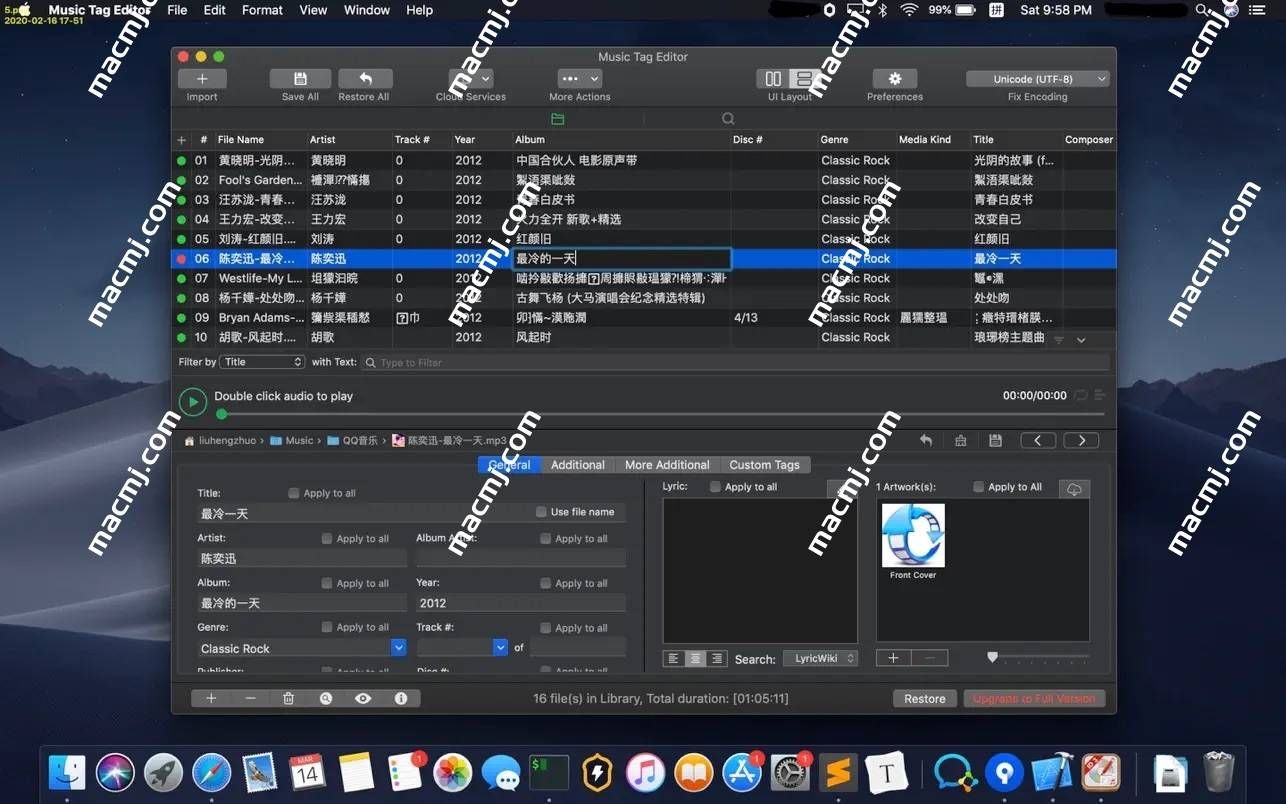Open Preferences via the gear icon
Image resolution: width=1286 pixels, height=804 pixels.
coord(895,79)
